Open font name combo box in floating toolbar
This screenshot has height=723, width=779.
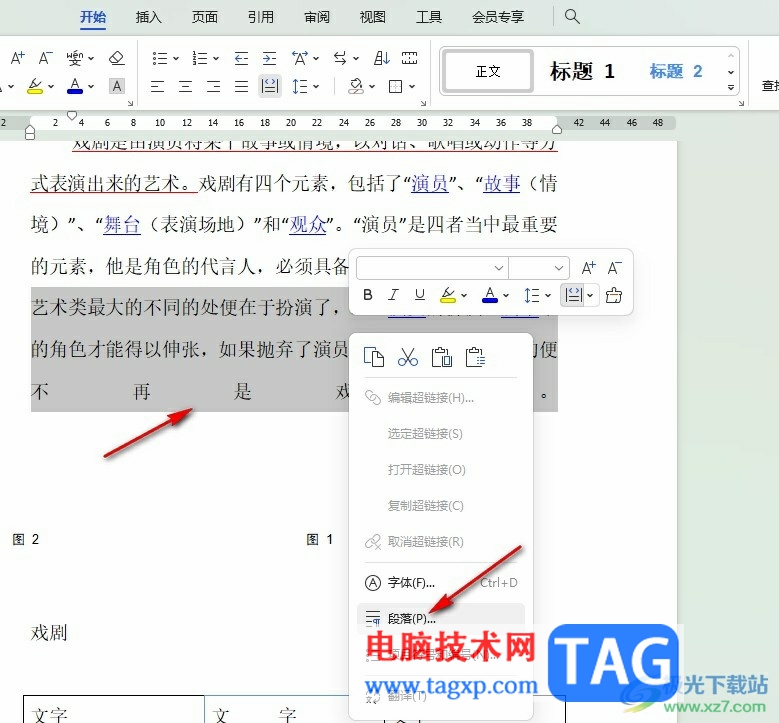point(432,268)
